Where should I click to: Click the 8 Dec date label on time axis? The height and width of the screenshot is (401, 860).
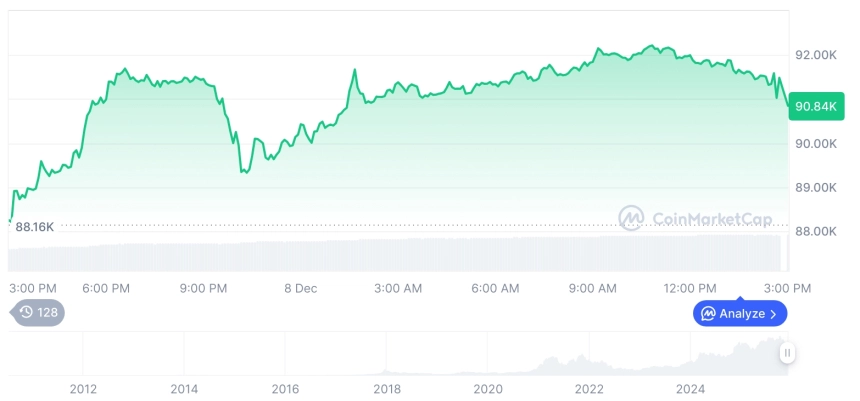pos(300,288)
